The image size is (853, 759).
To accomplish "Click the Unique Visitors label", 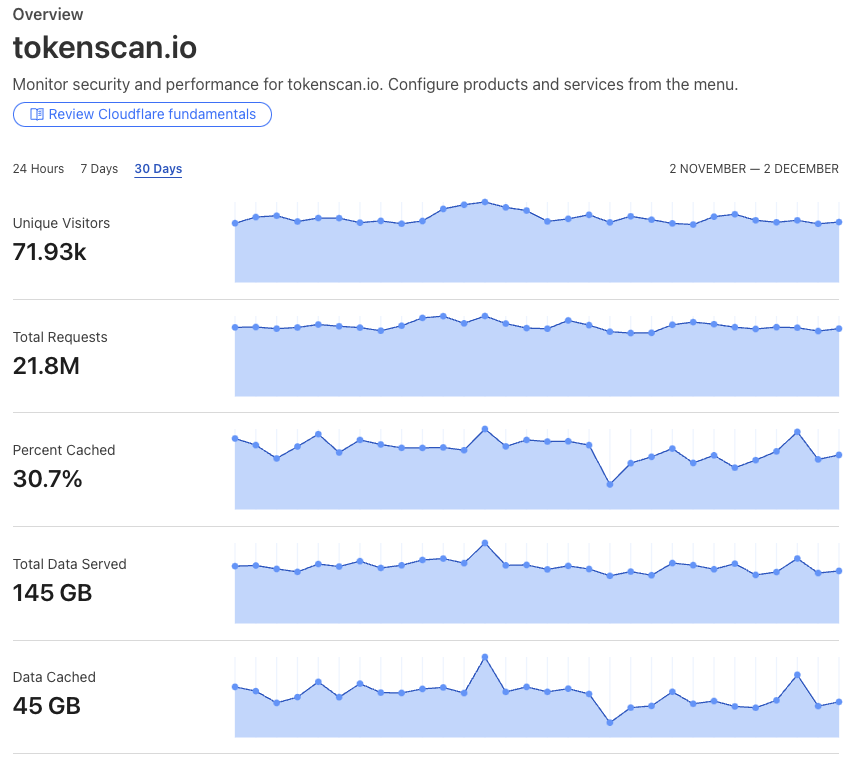I will coord(61,223).
